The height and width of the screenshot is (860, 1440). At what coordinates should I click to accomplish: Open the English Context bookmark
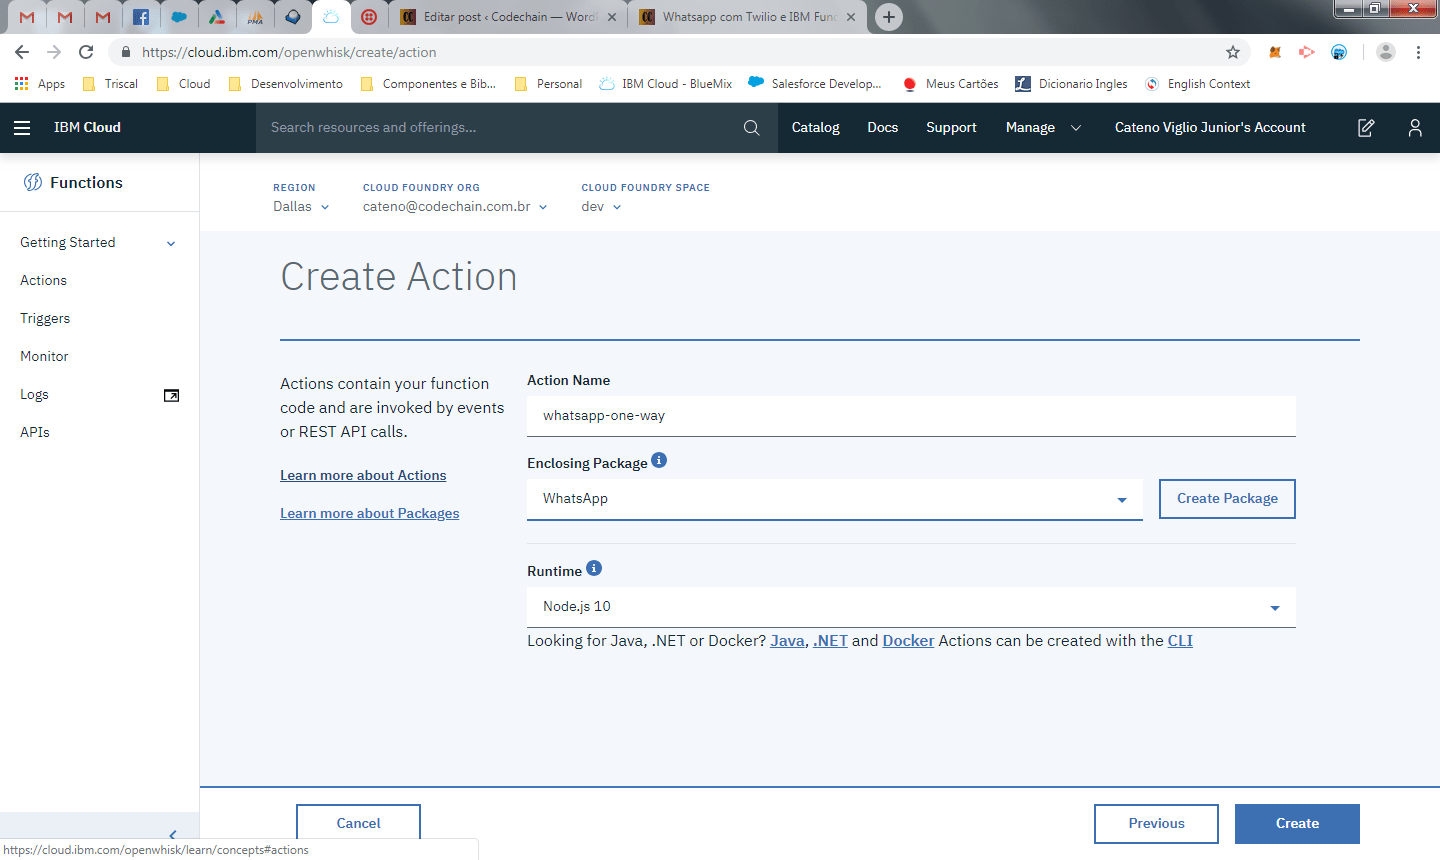coord(1198,84)
